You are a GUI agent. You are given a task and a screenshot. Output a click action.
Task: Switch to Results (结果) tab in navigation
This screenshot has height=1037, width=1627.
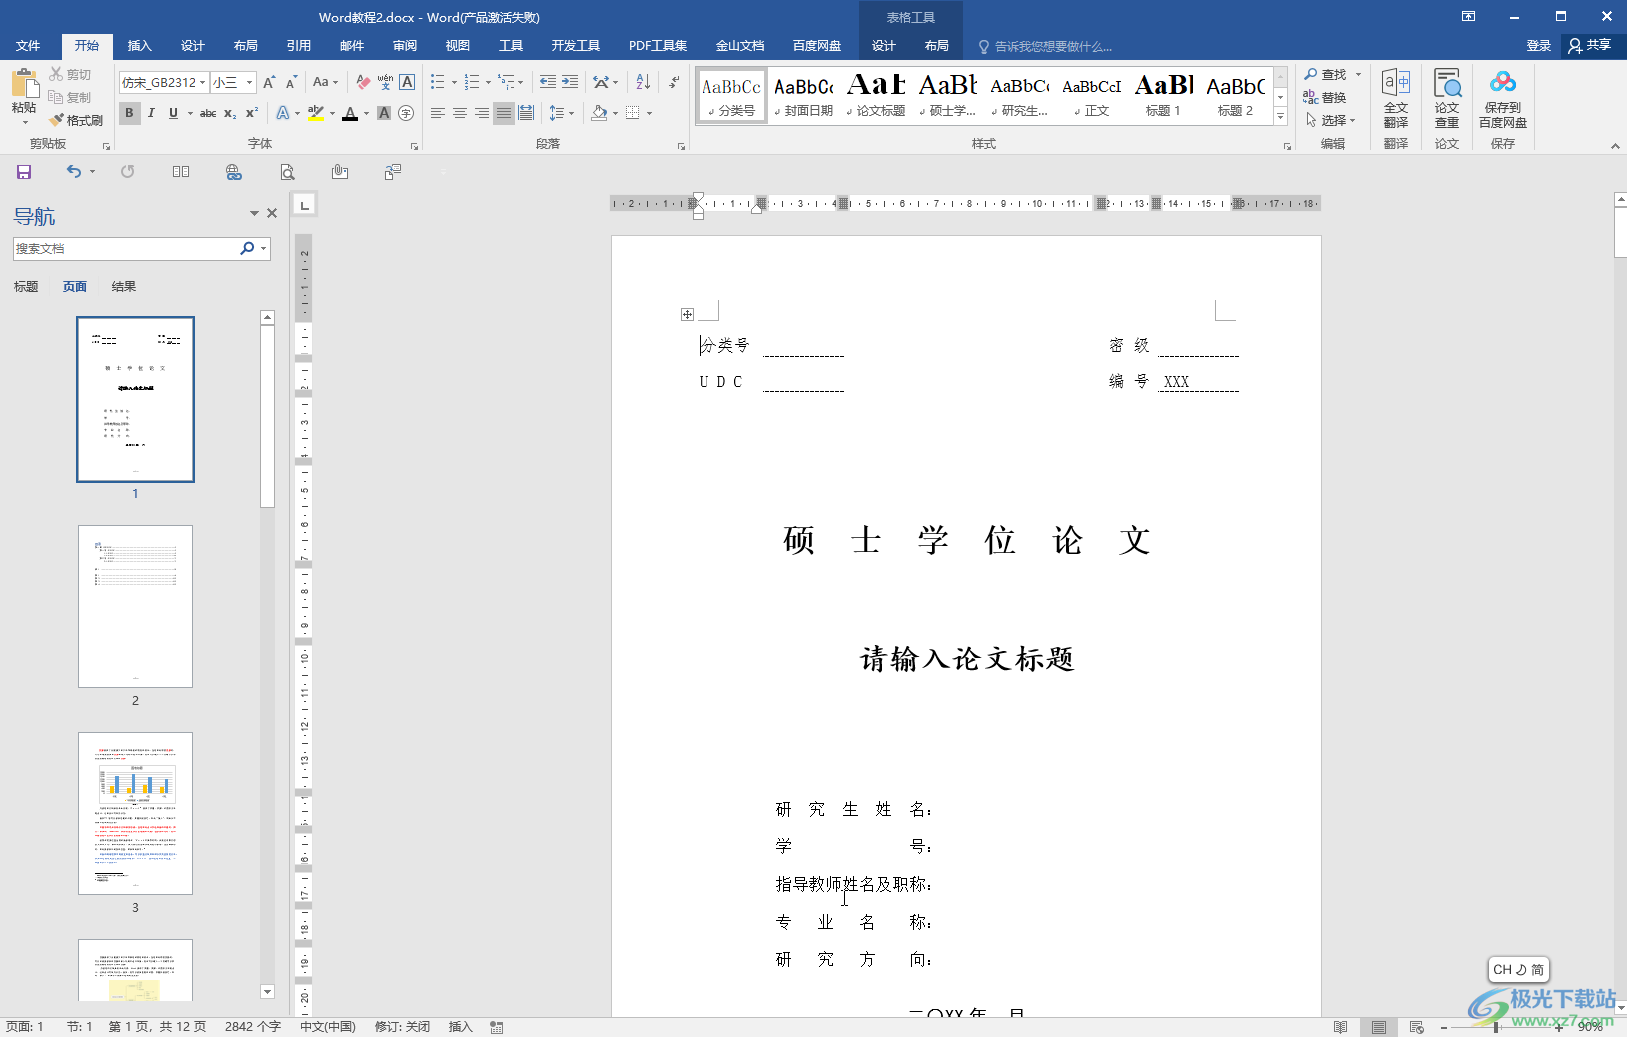[x=124, y=287]
